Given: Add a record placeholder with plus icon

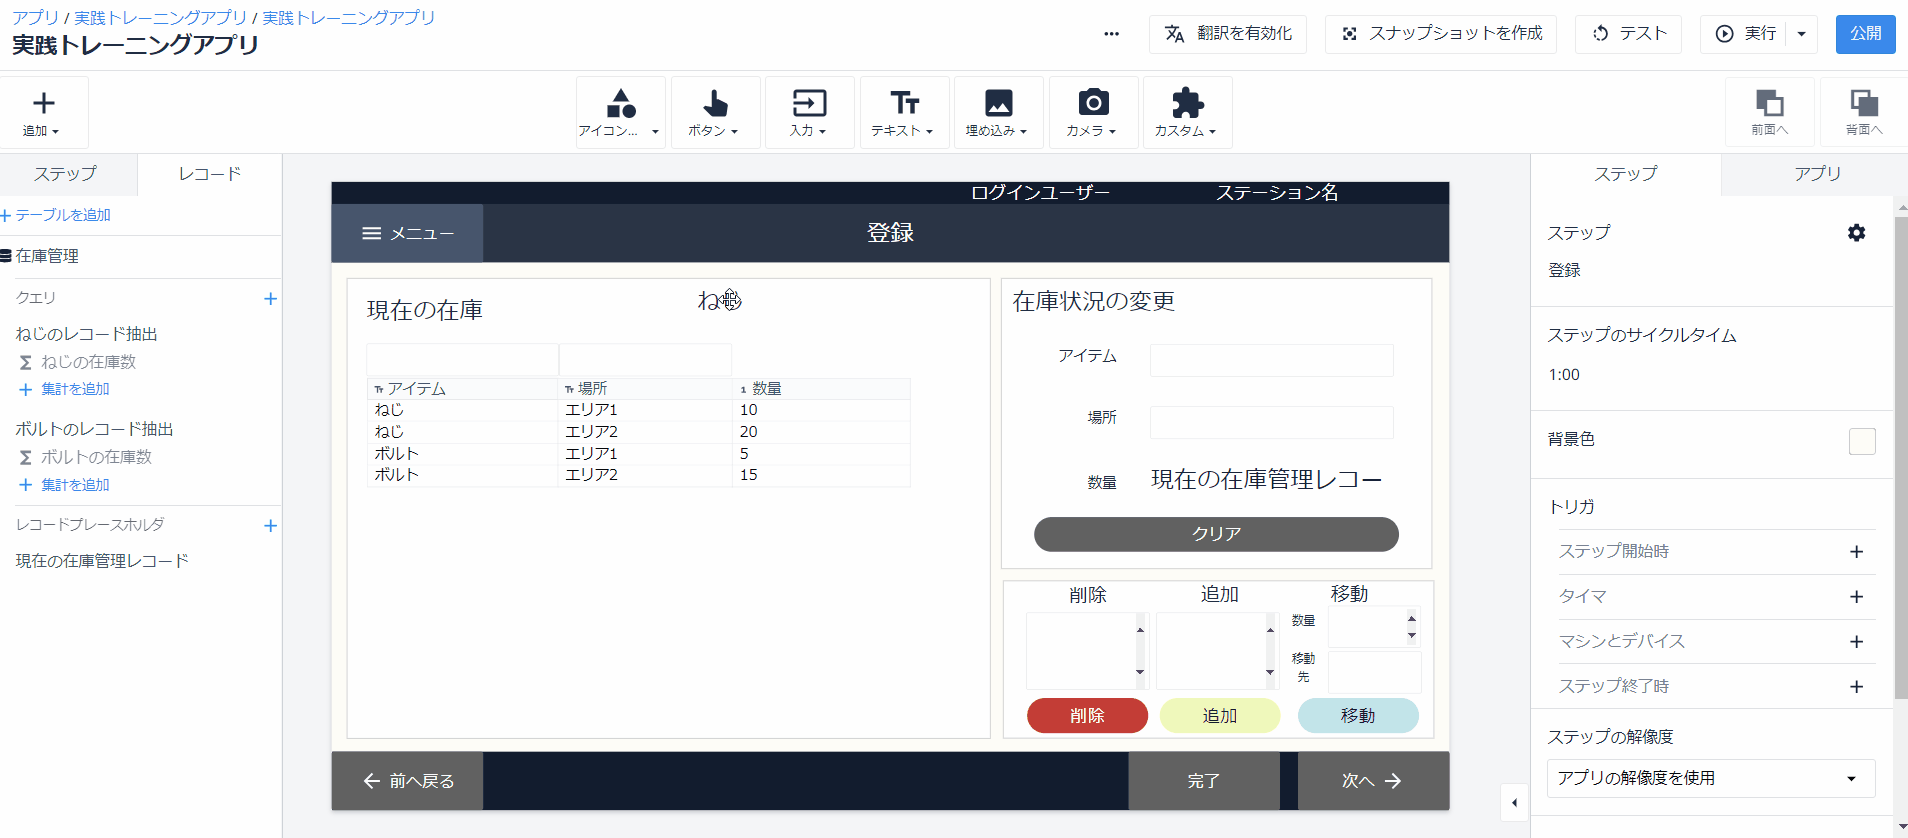Looking at the screenshot, I should (x=270, y=525).
